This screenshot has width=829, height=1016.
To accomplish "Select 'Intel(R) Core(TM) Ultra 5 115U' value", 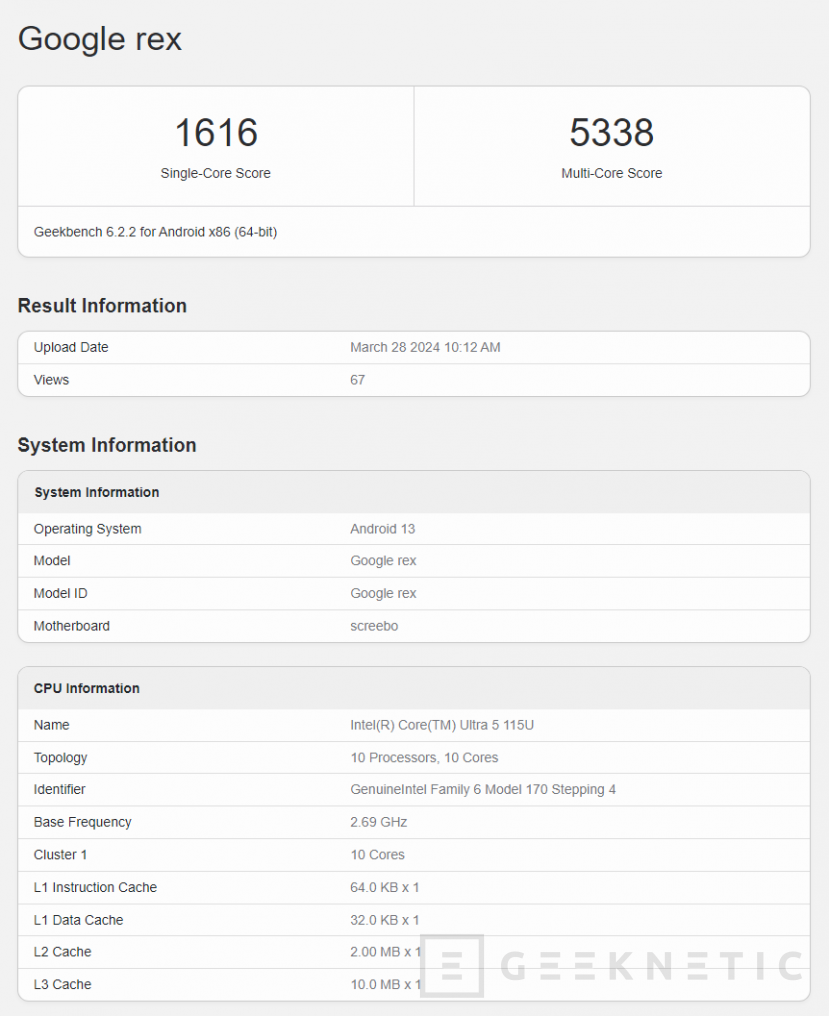I will (x=442, y=725).
